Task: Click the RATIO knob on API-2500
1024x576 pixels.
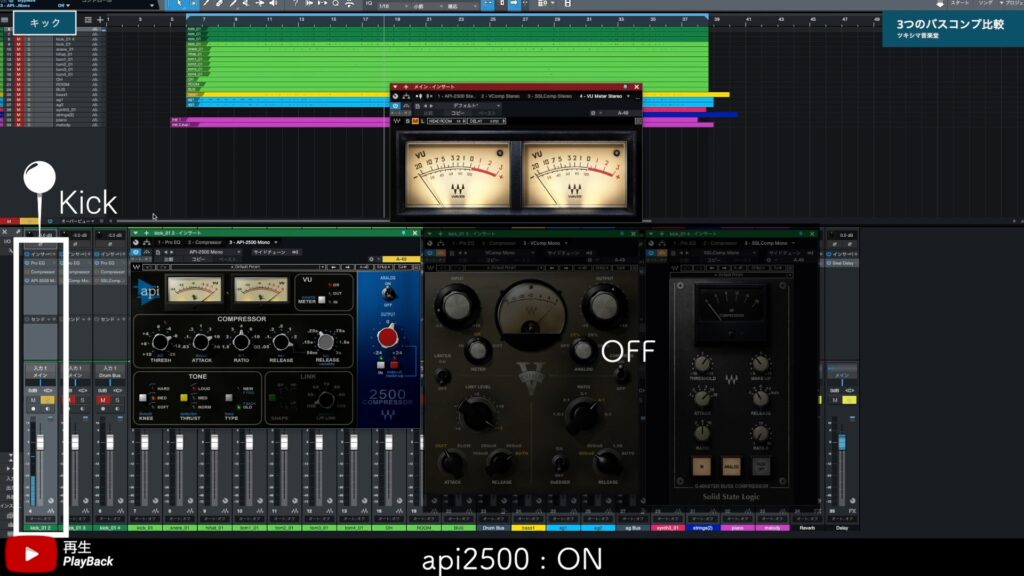Action: point(241,342)
